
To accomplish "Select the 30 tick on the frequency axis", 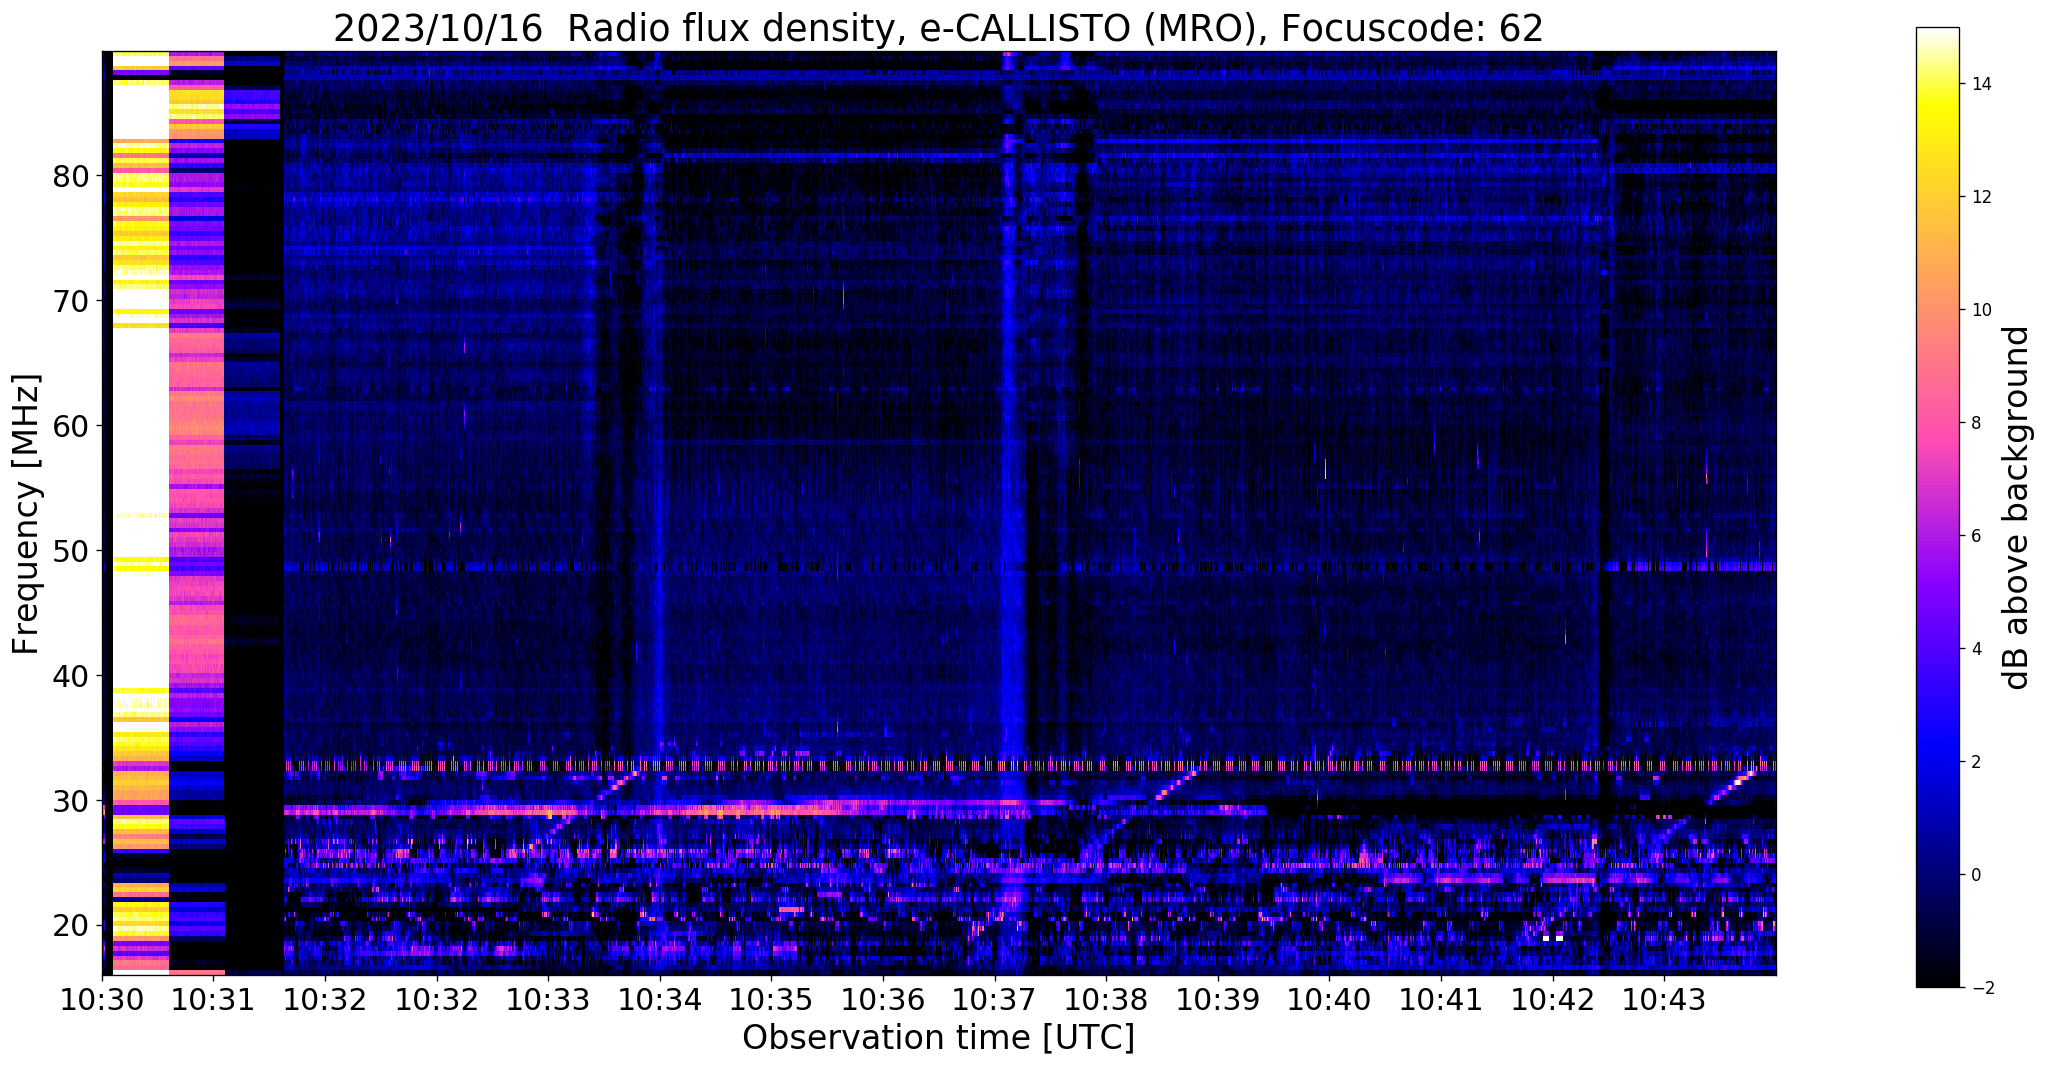I will point(71,801).
